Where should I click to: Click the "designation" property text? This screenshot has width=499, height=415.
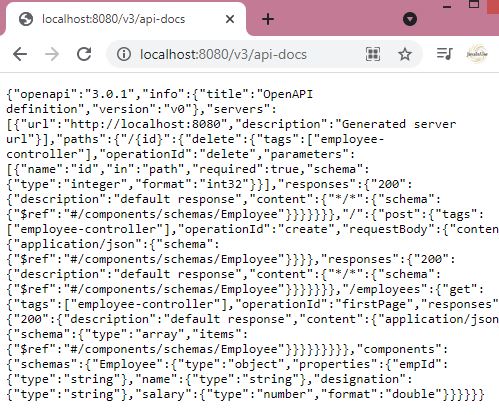tap(360, 379)
